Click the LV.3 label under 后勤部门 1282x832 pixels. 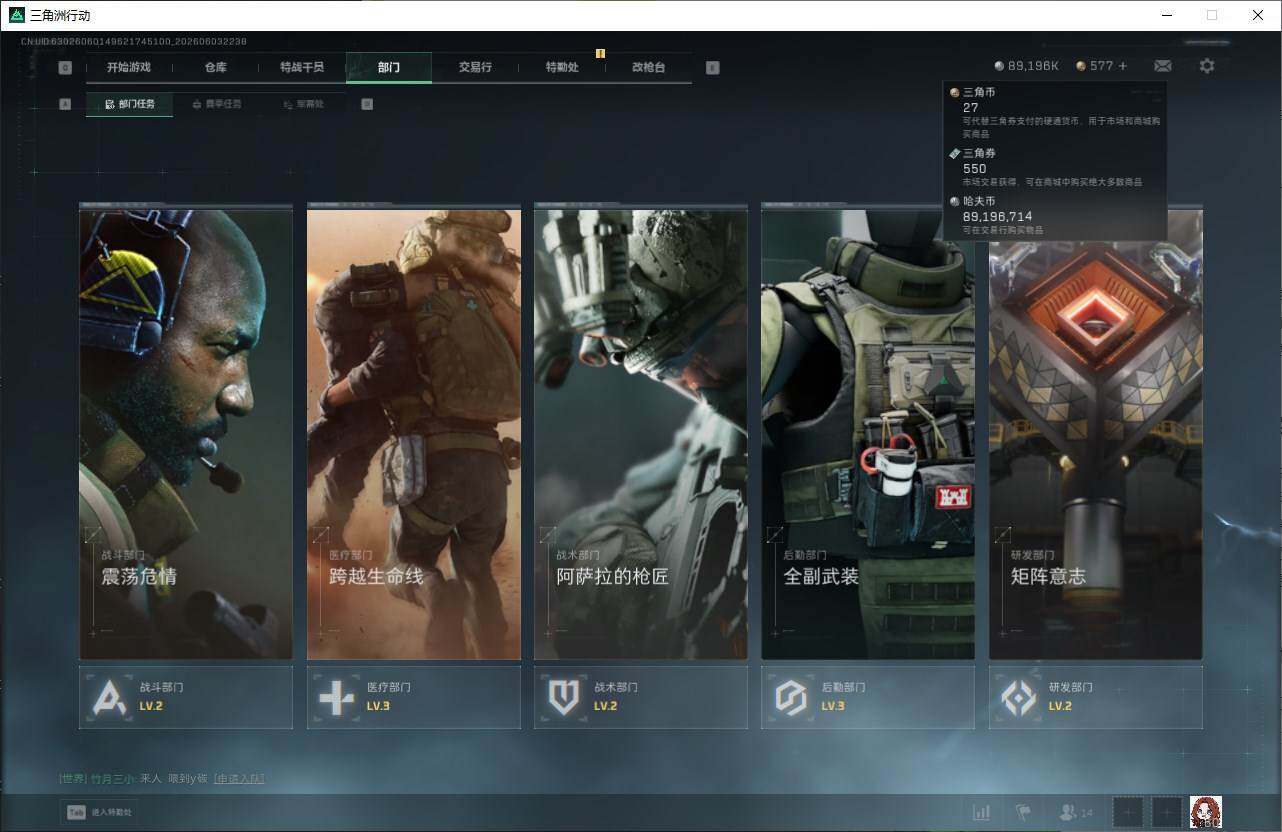point(833,706)
